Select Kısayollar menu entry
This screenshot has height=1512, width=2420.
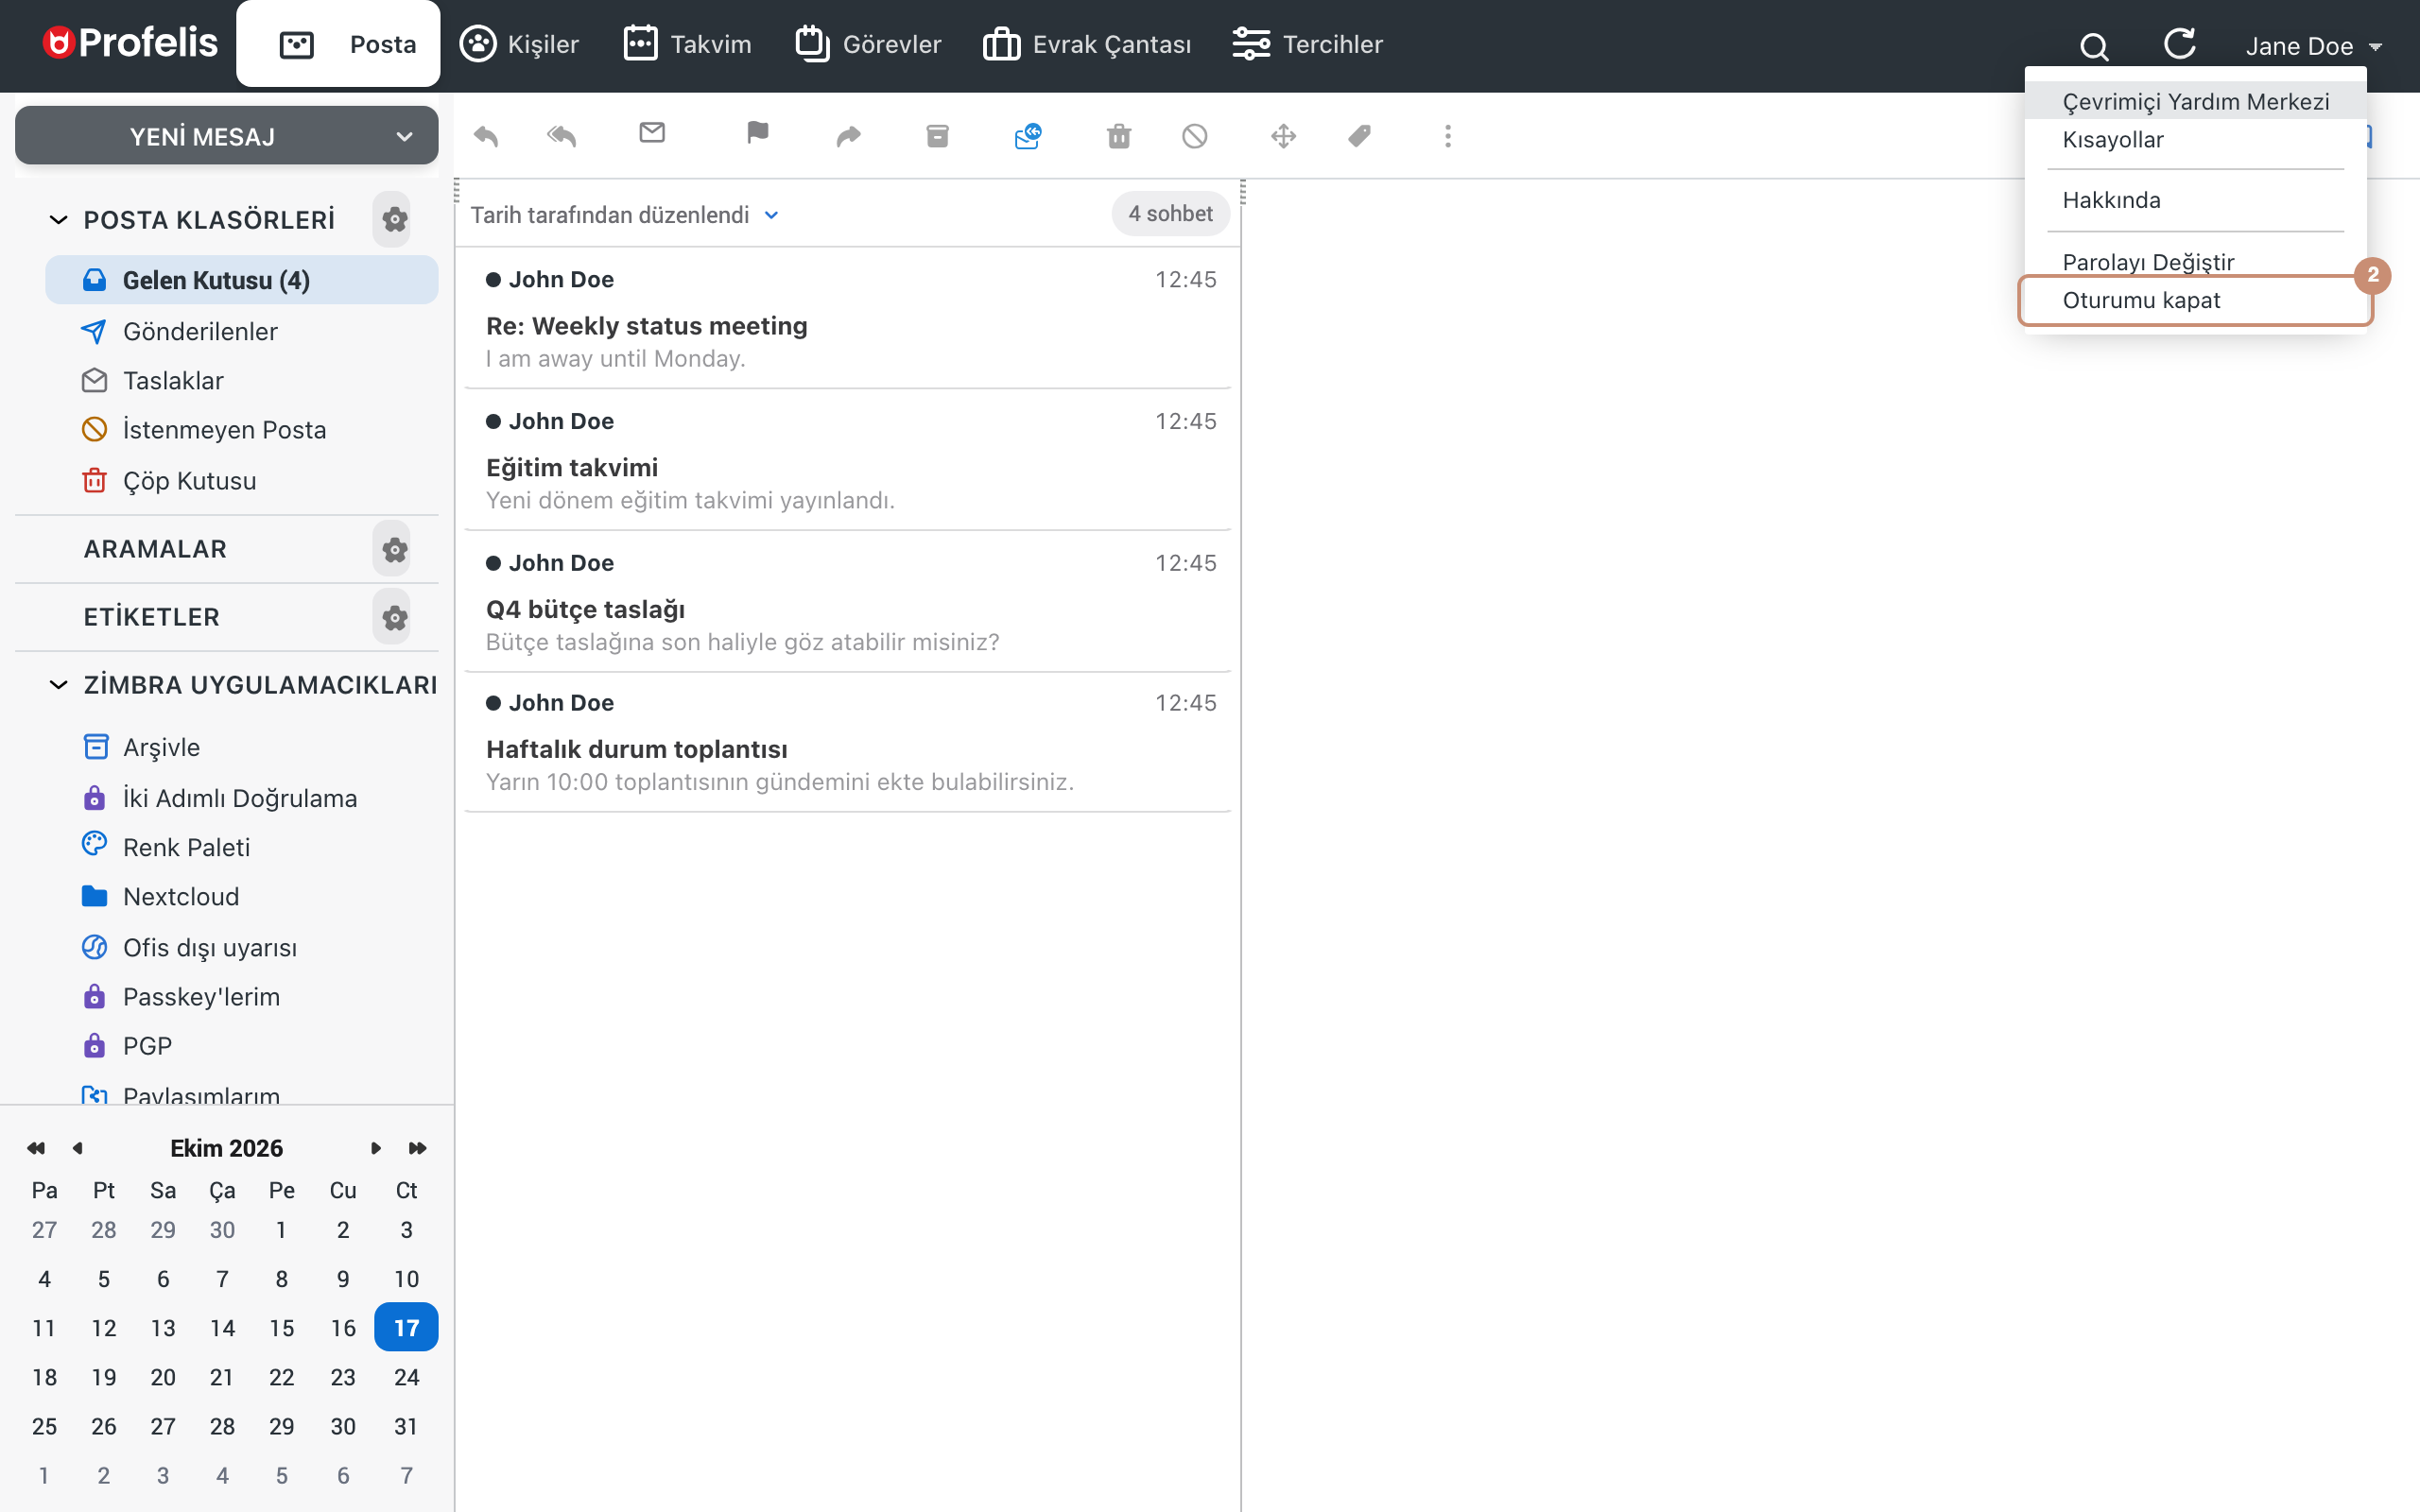point(2195,140)
